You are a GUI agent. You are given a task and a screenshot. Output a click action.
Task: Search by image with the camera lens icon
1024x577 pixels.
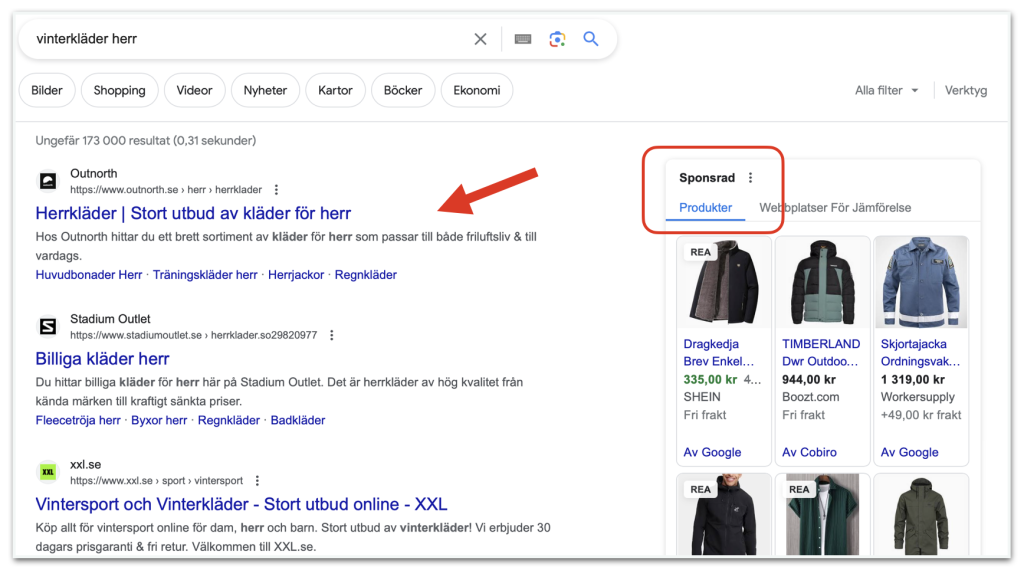coord(557,39)
